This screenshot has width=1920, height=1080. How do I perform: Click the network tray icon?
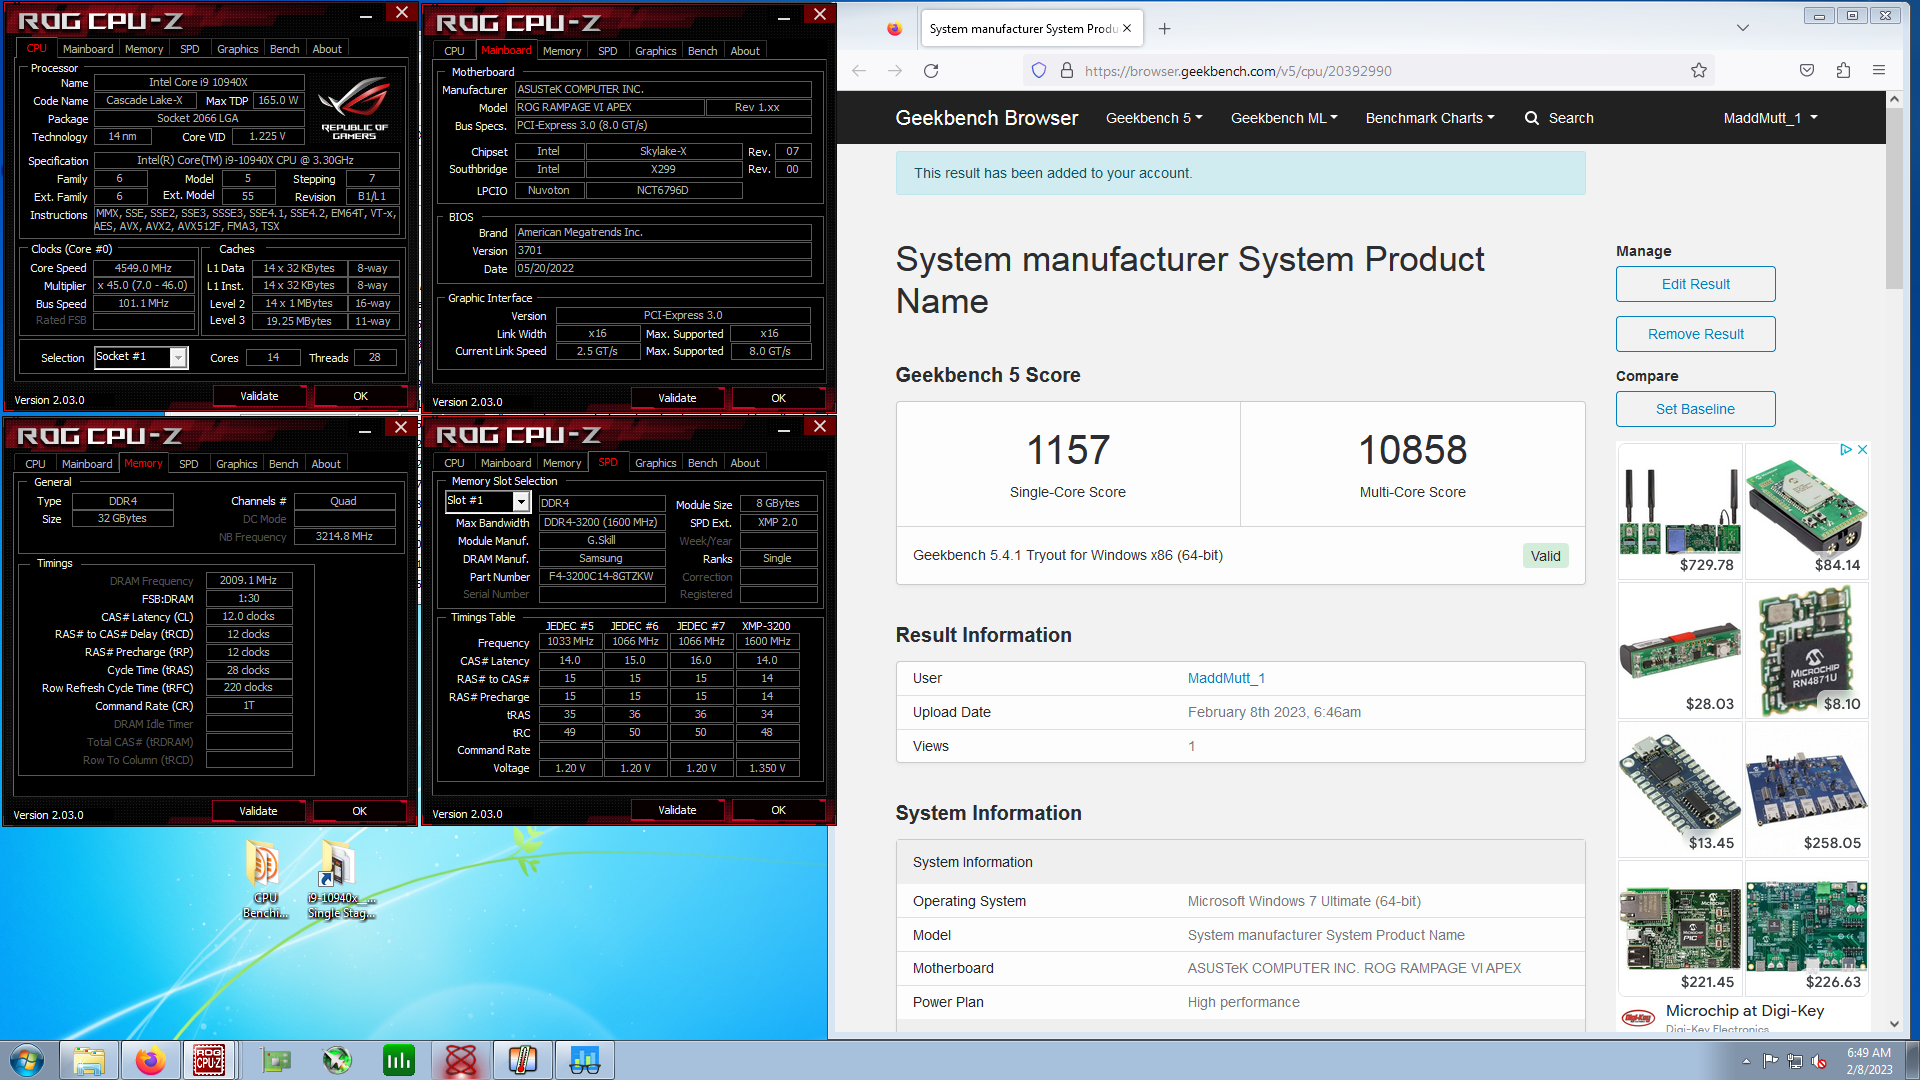coord(1795,1062)
